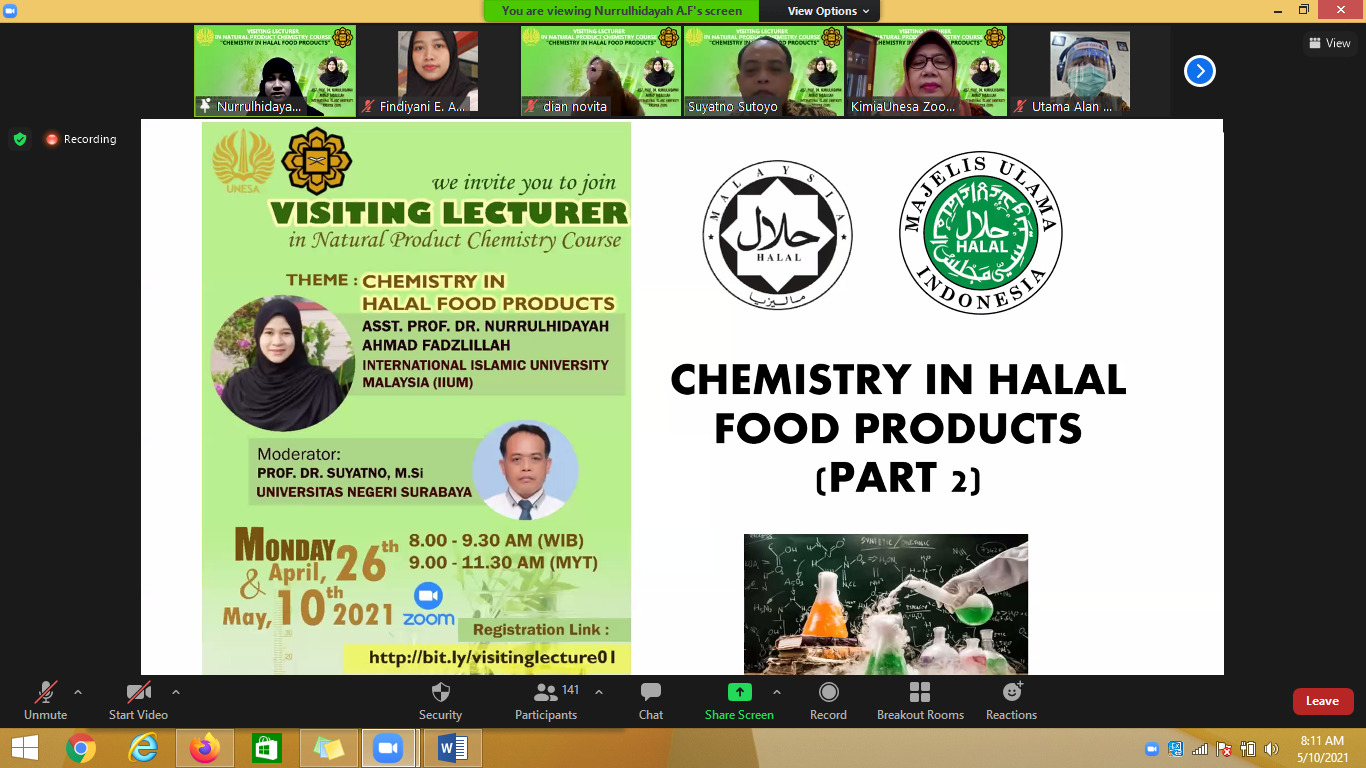1366x768 pixels.
Task: Open Firefox from the Windows taskbar
Action: 205,748
